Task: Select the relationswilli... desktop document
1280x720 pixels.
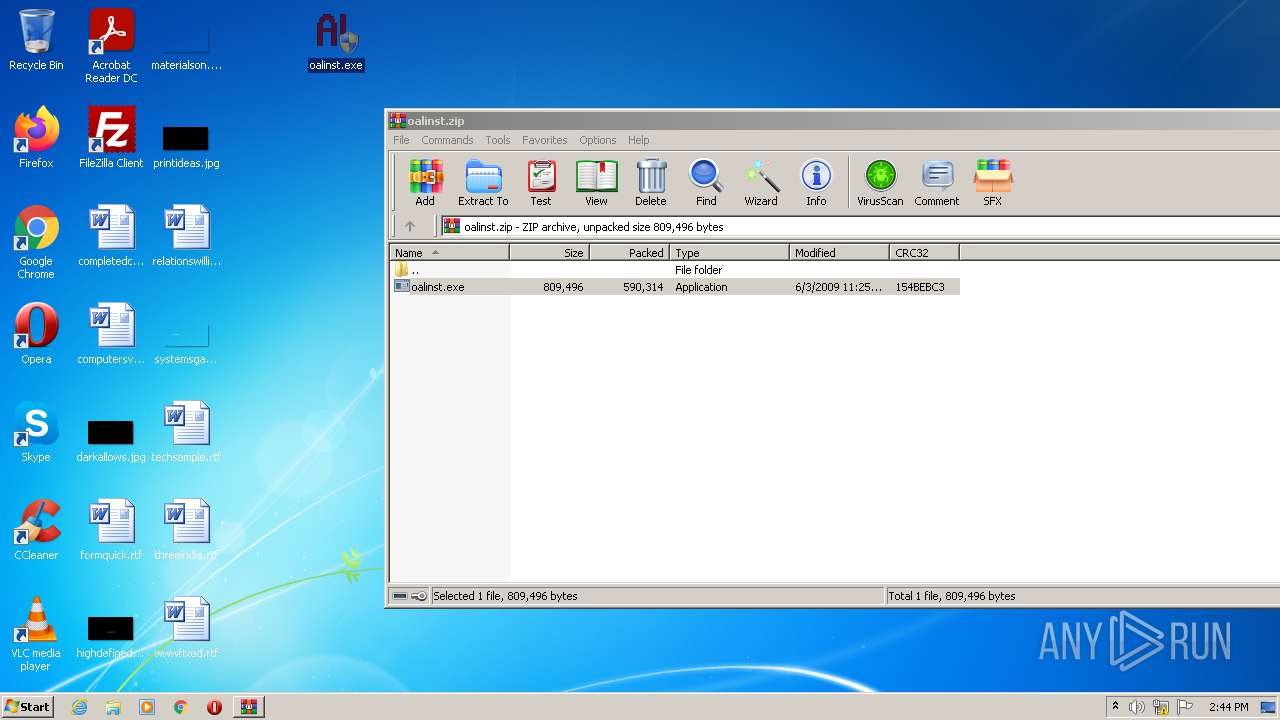Action: 186,236
